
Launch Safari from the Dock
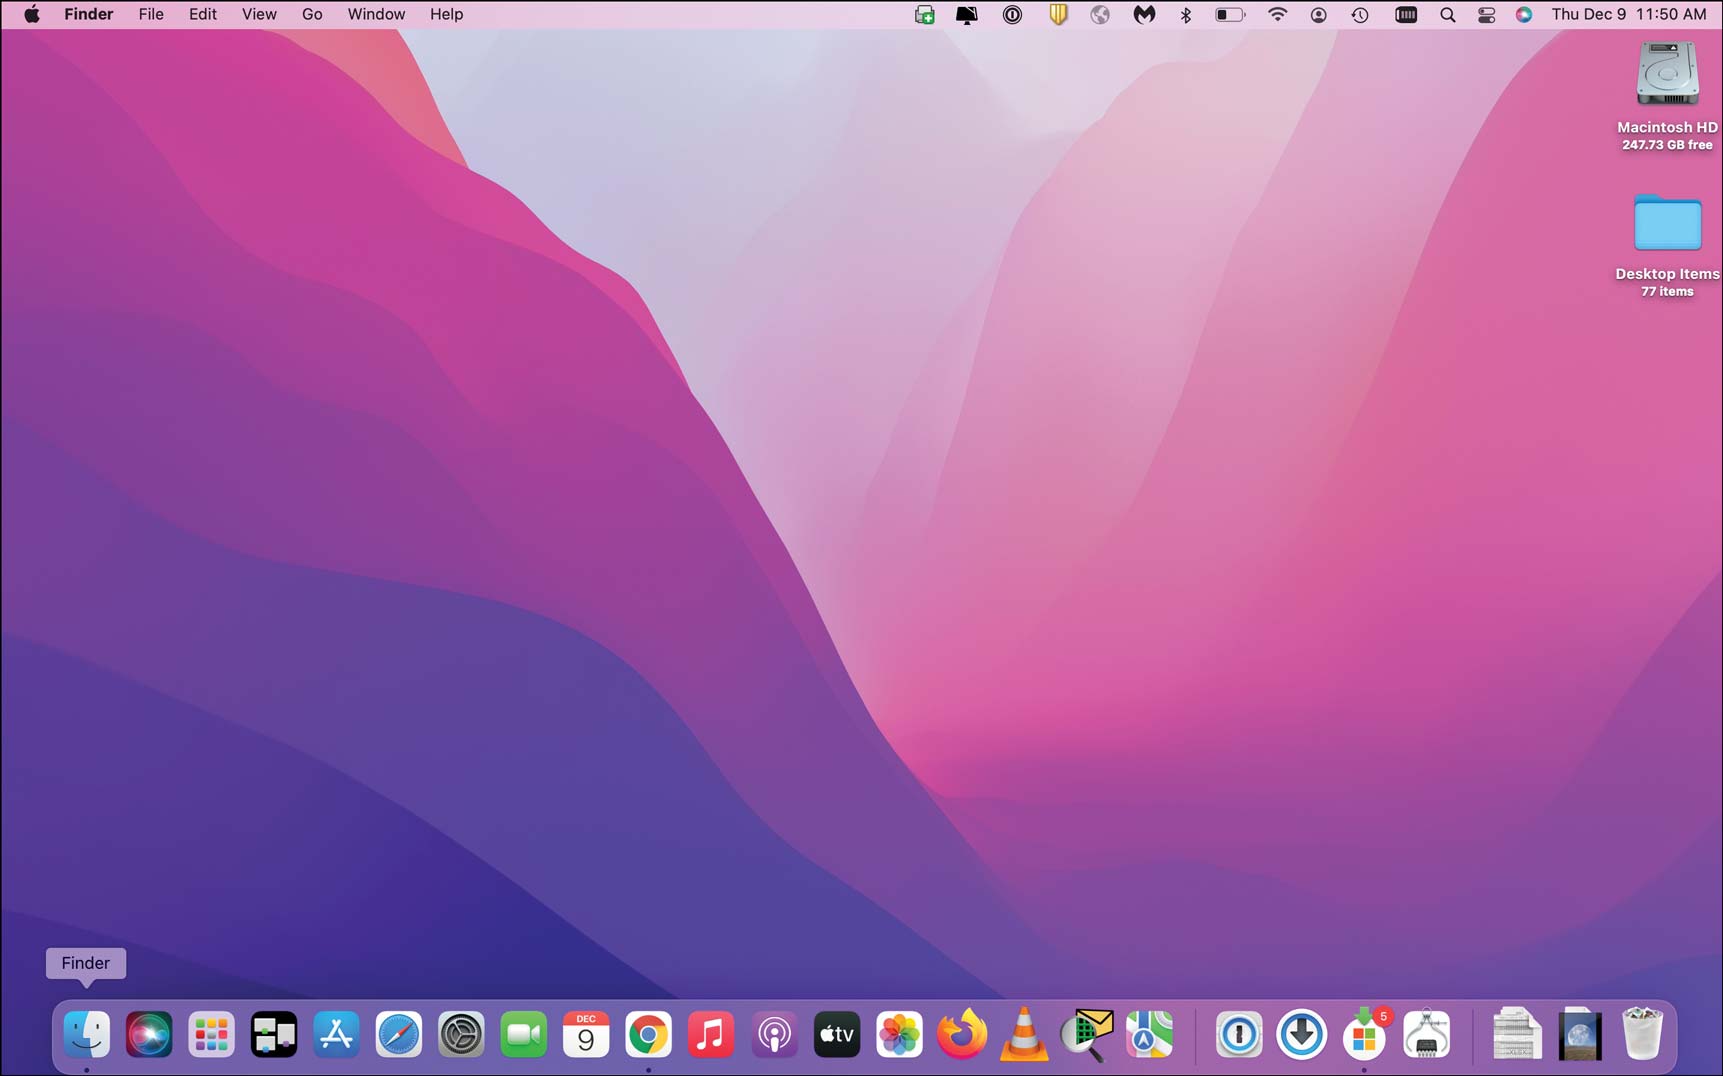[x=399, y=1035]
